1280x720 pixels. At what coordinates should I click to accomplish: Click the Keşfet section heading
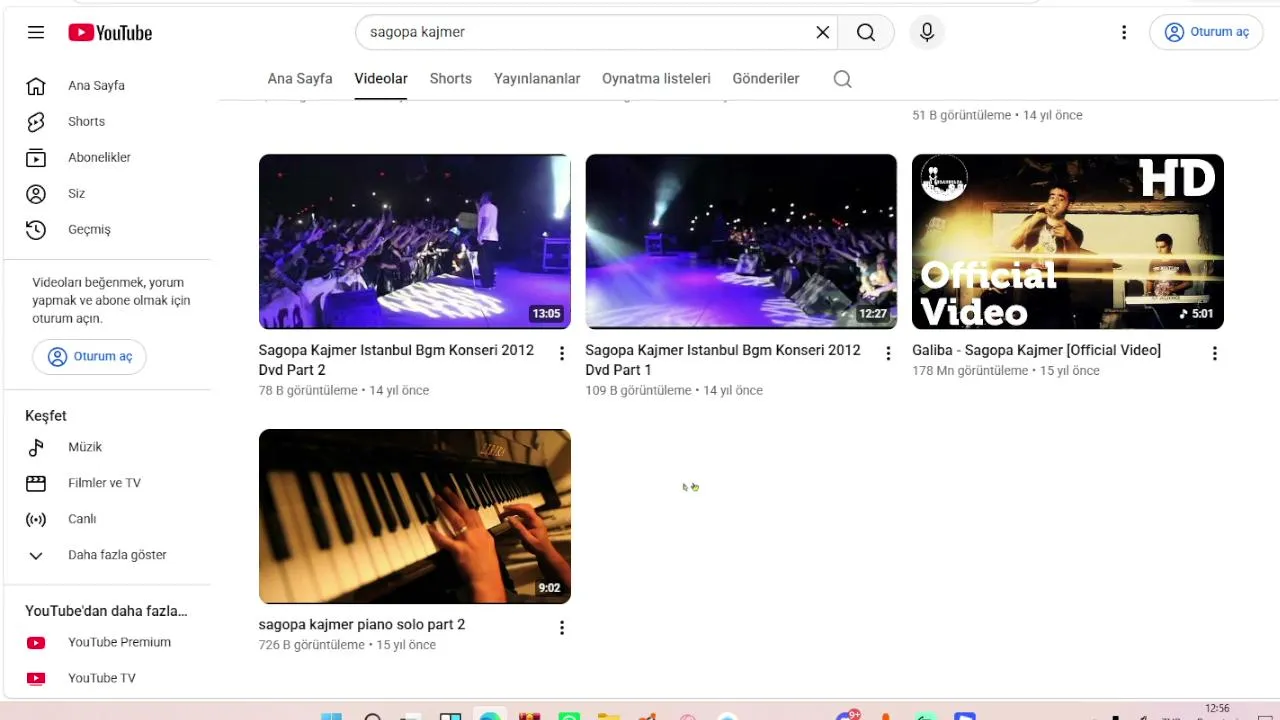(x=46, y=416)
